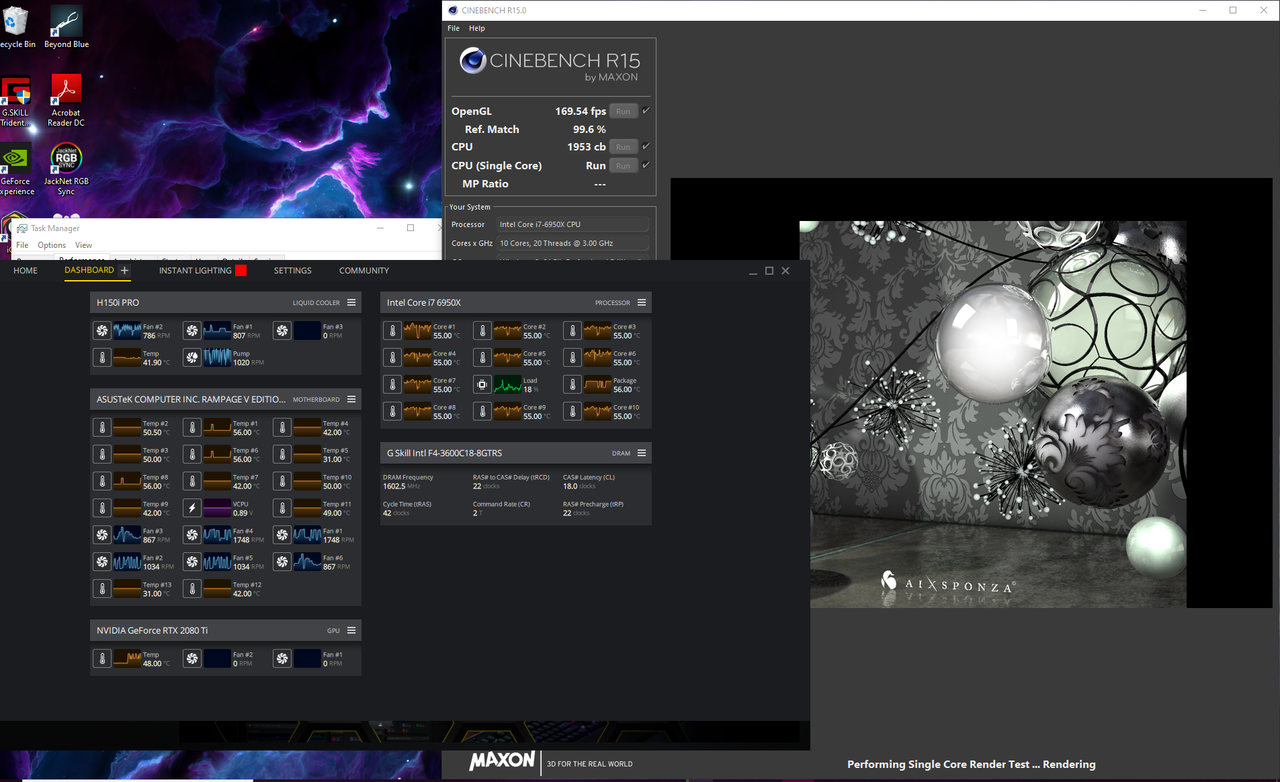Screen dimensions: 1280x782
Task: Open the File menu in Cinebench
Action: (453, 28)
